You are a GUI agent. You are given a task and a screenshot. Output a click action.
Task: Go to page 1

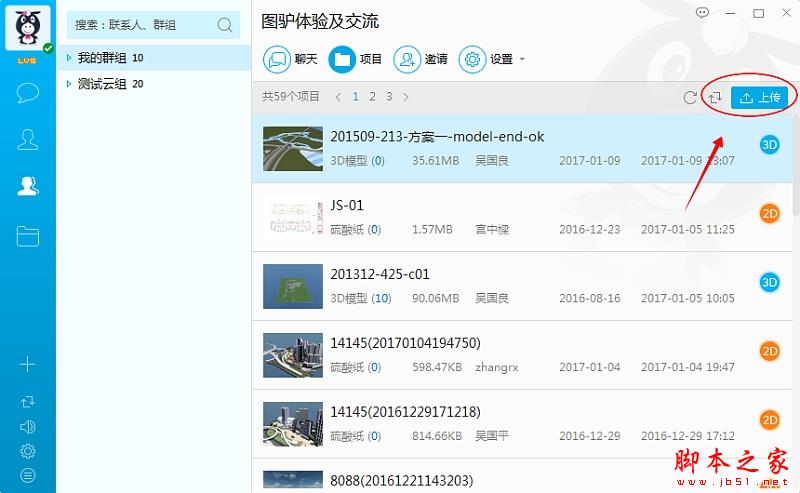pyautogui.click(x=356, y=96)
